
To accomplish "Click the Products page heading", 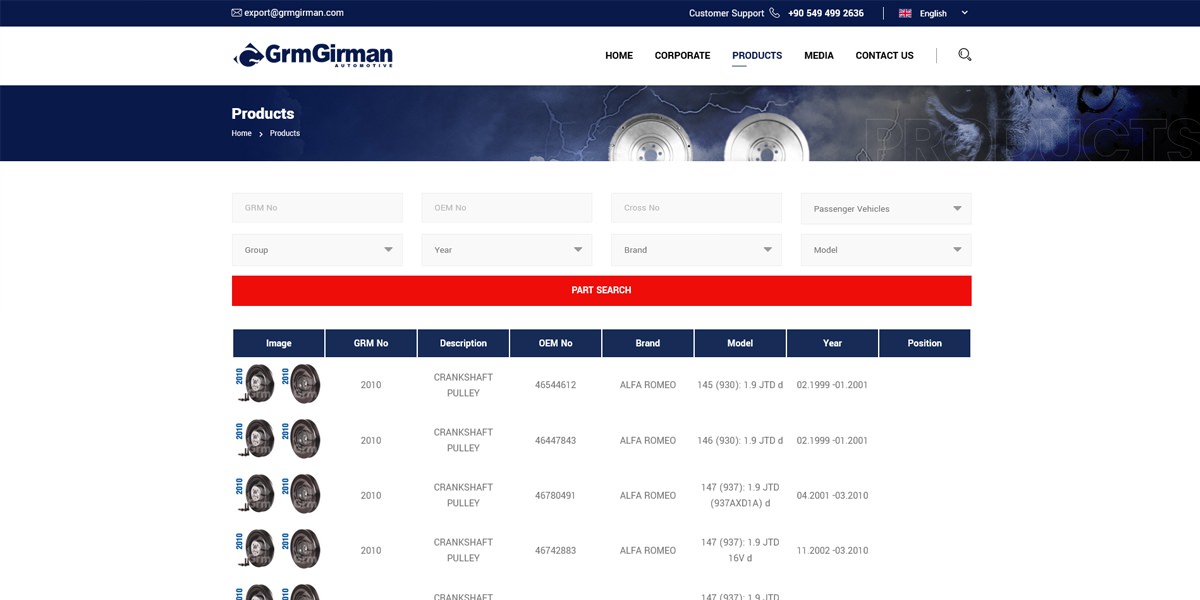I will (x=263, y=113).
